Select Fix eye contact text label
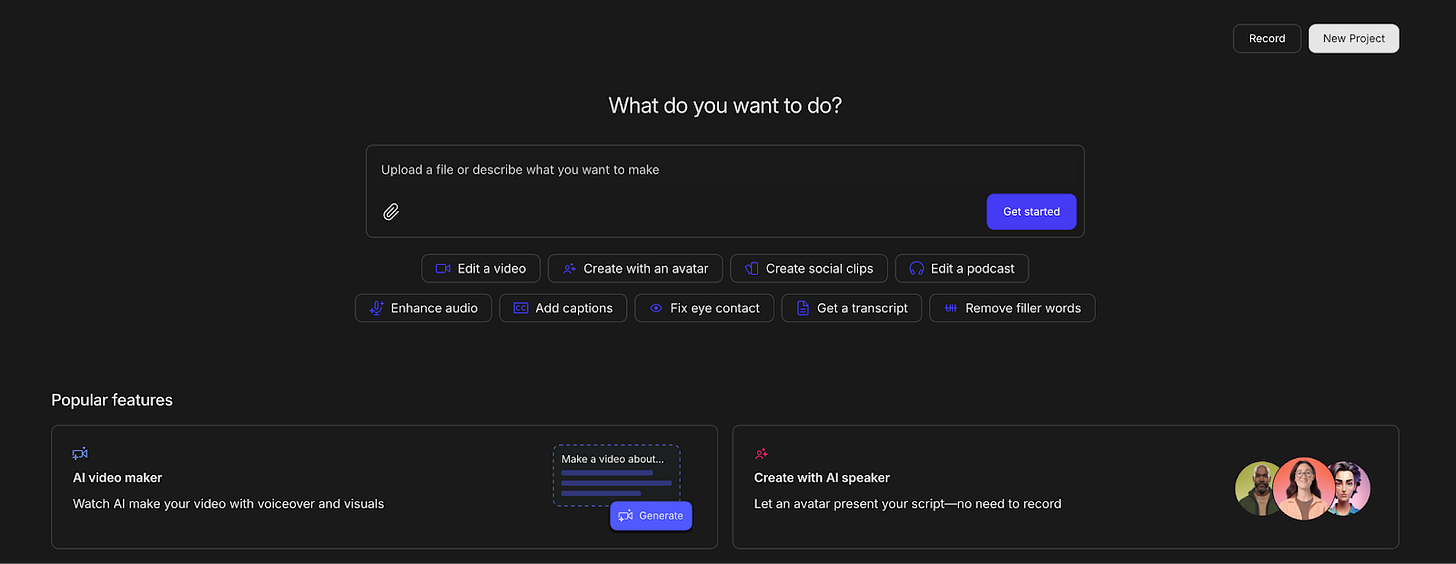 click(x=715, y=308)
